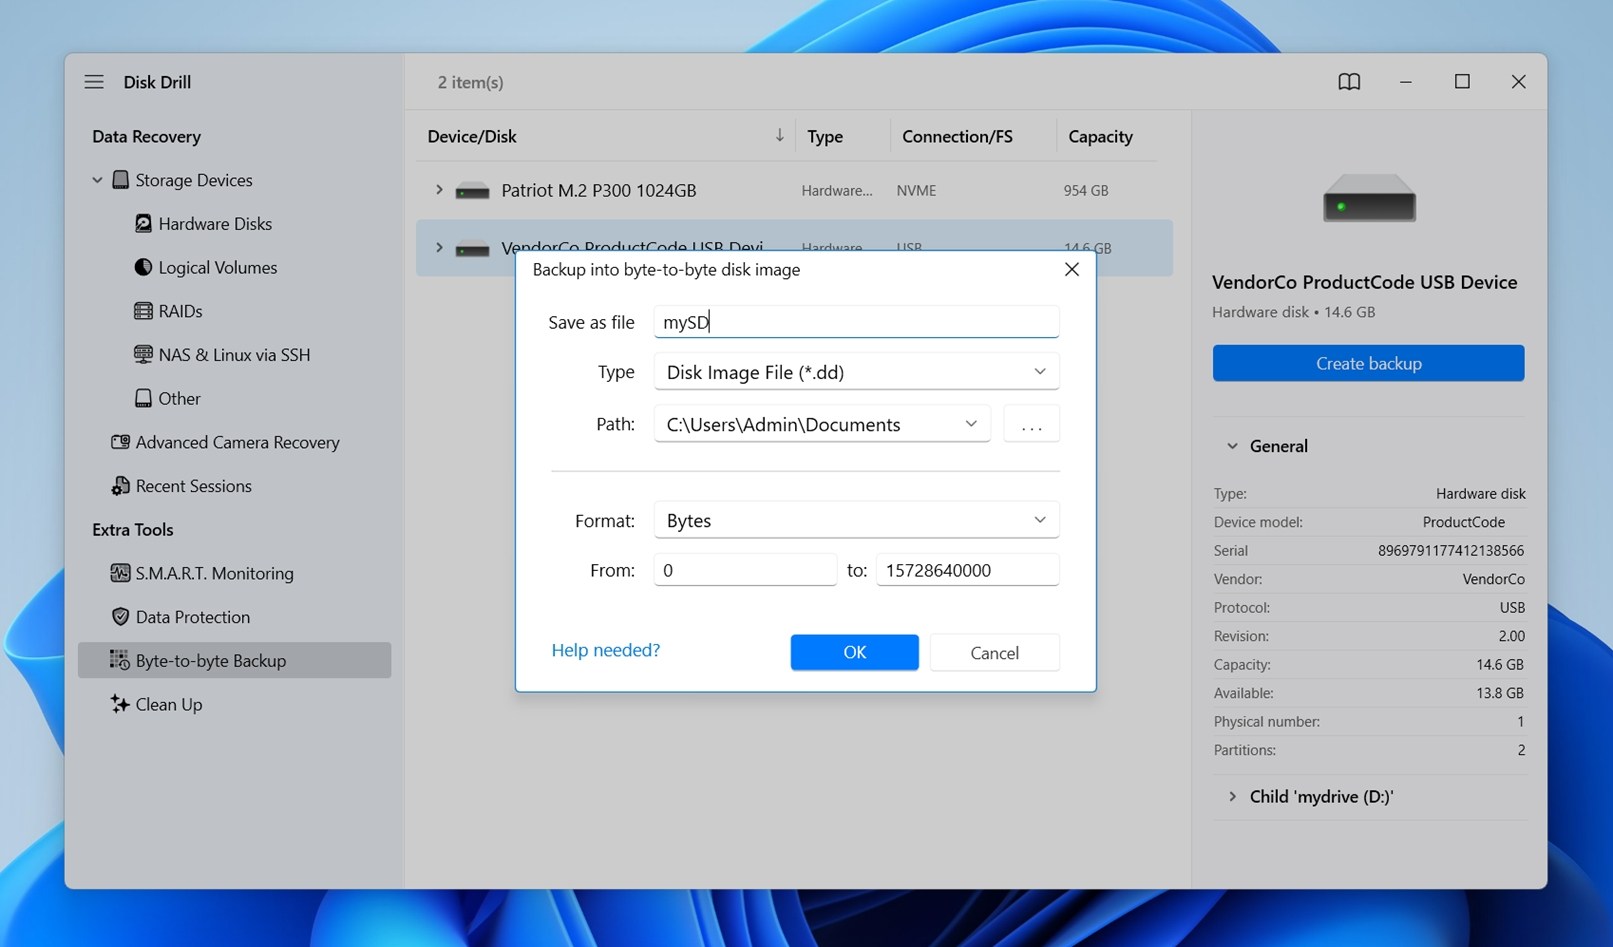Click the Save as file text field
This screenshot has width=1613, height=947.
click(855, 321)
